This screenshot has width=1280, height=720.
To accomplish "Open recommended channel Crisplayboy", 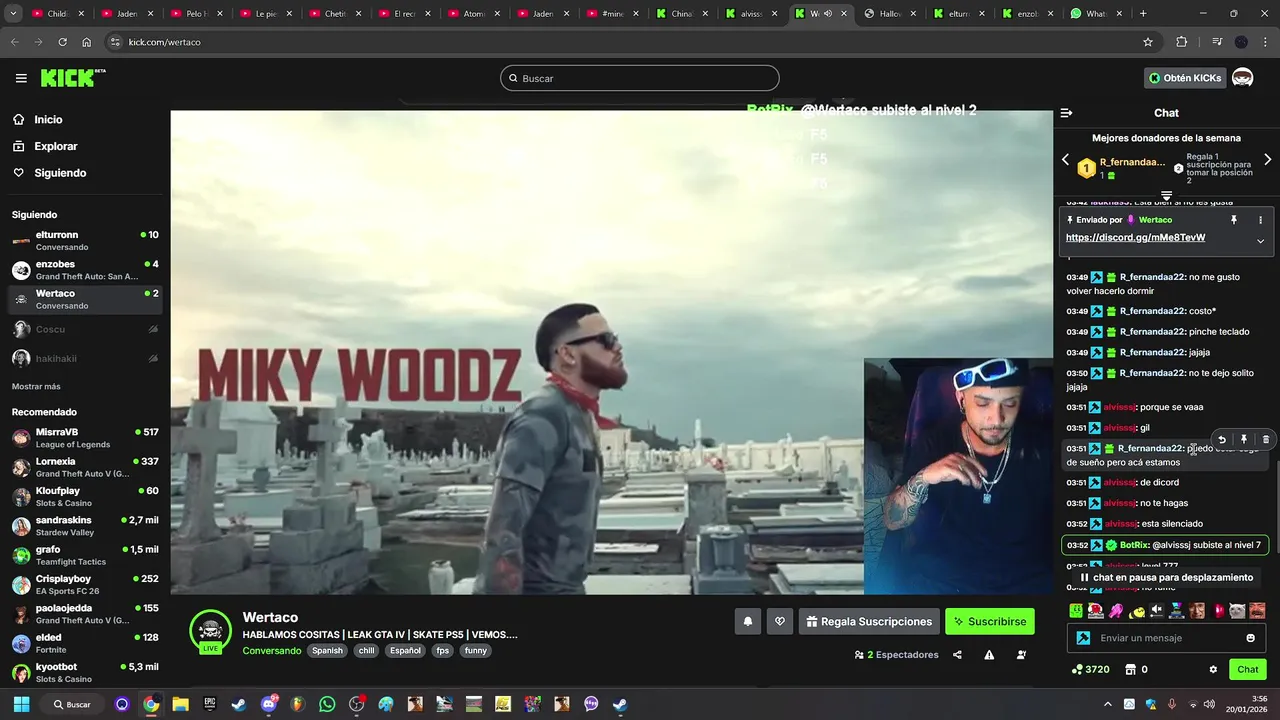I will pyautogui.click(x=85, y=584).
